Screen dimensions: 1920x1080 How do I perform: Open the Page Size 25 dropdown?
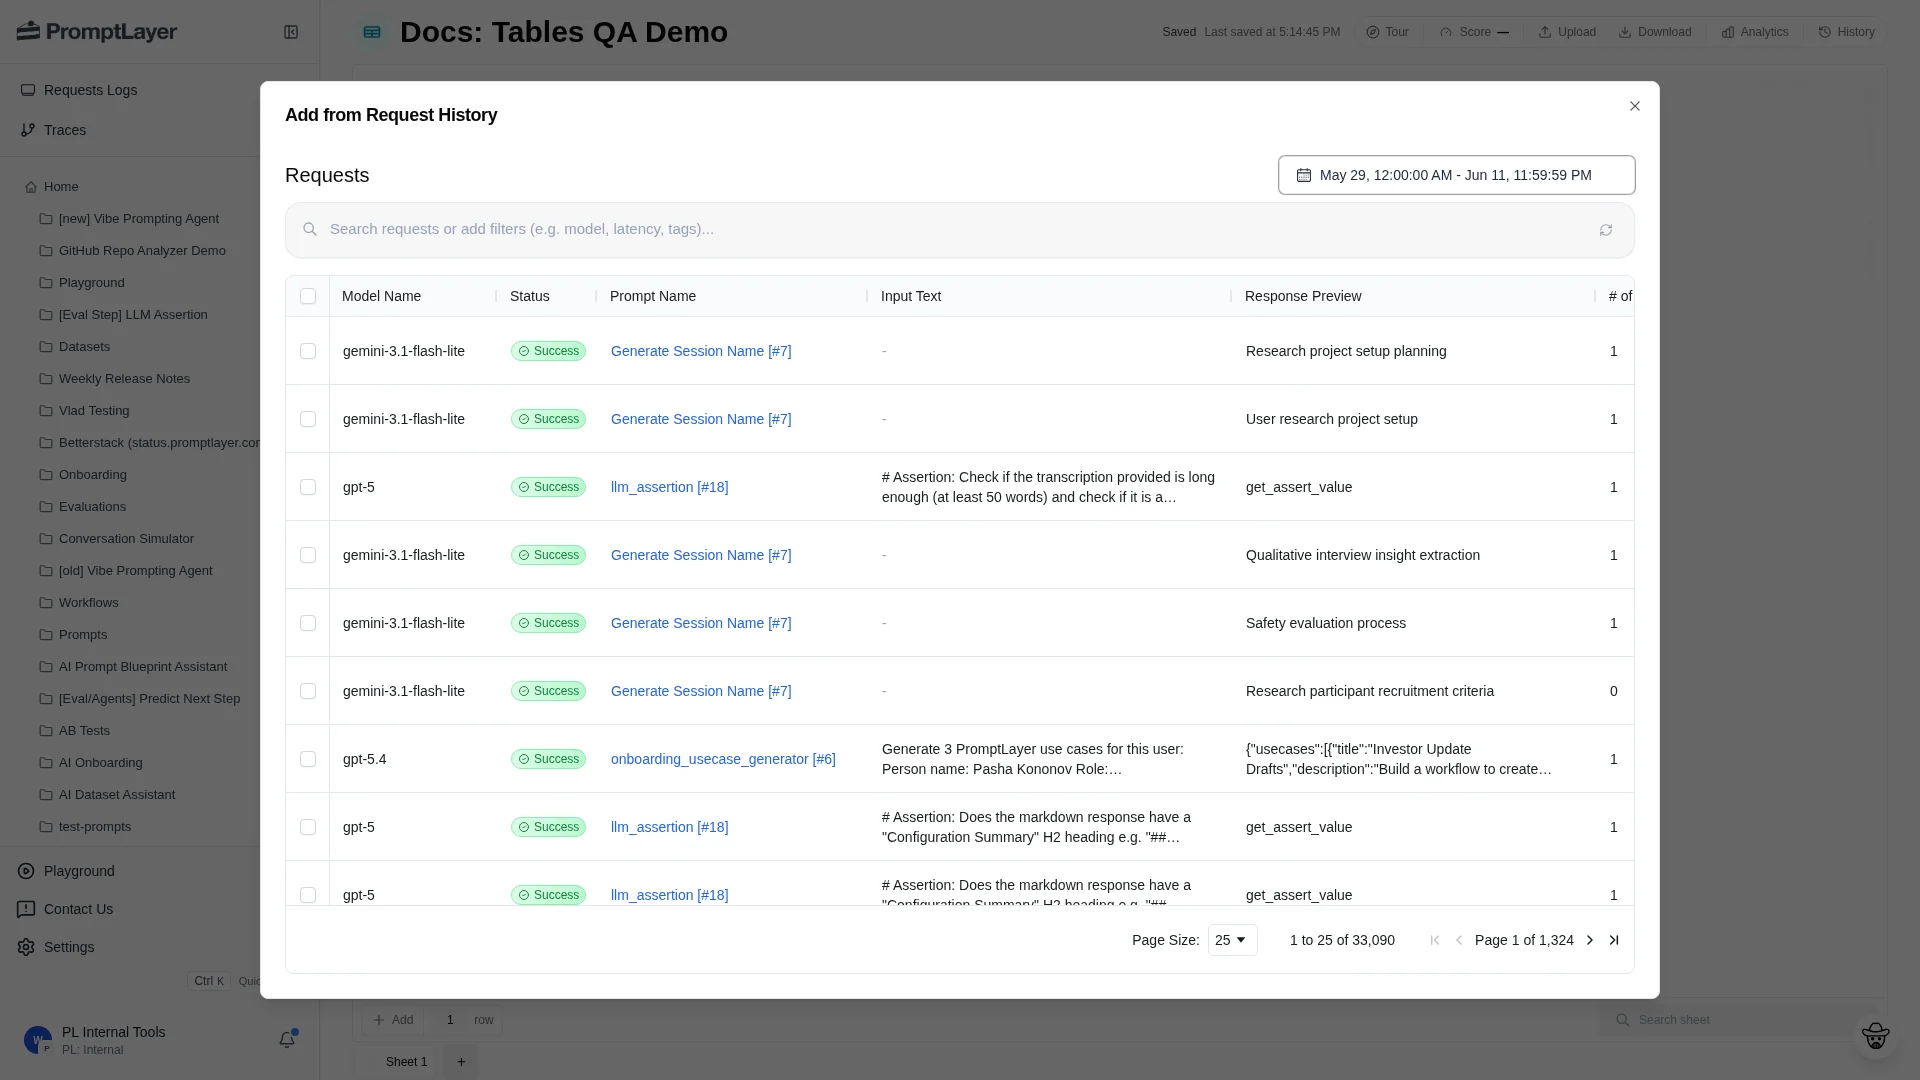point(1232,940)
